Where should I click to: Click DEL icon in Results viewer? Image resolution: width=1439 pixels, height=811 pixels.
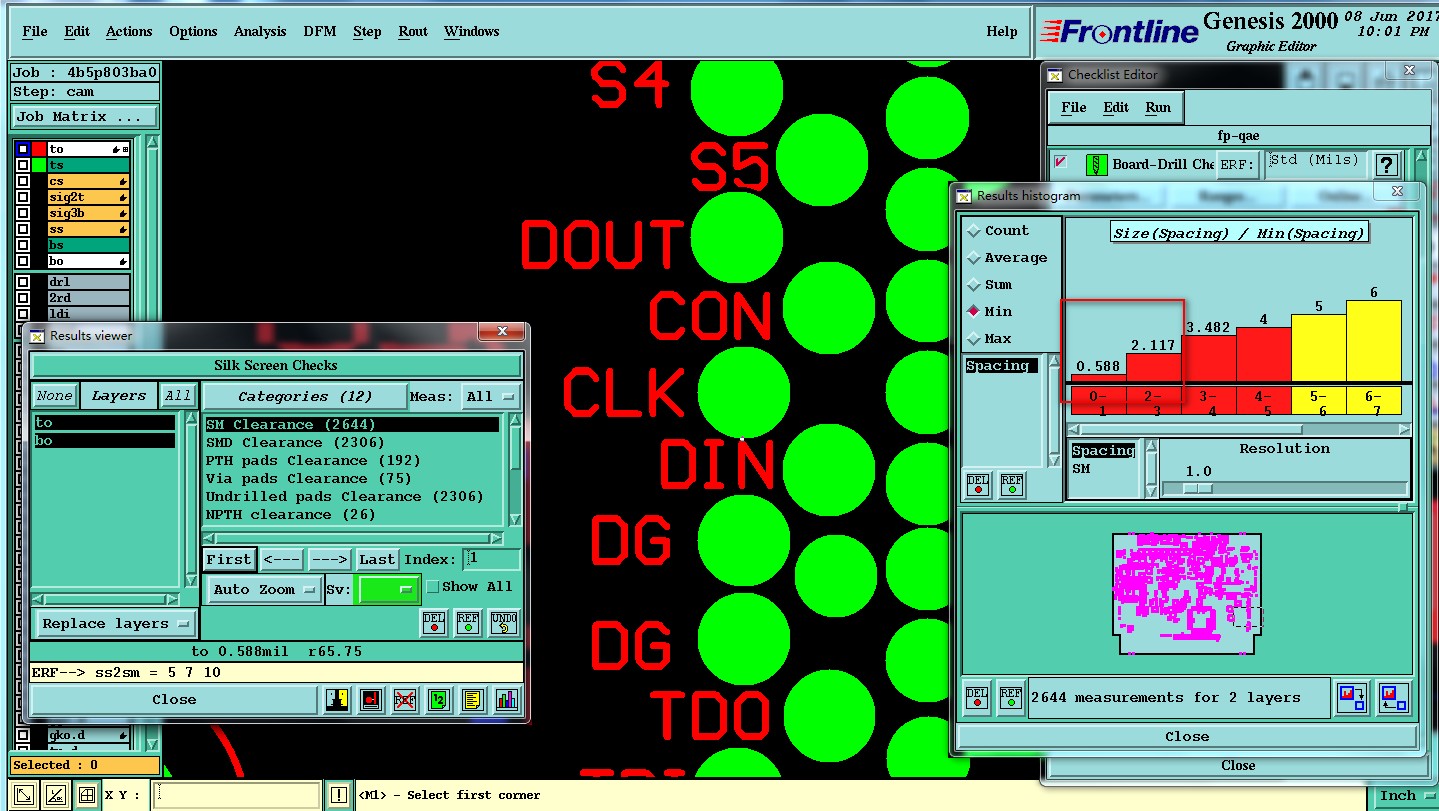pos(433,623)
